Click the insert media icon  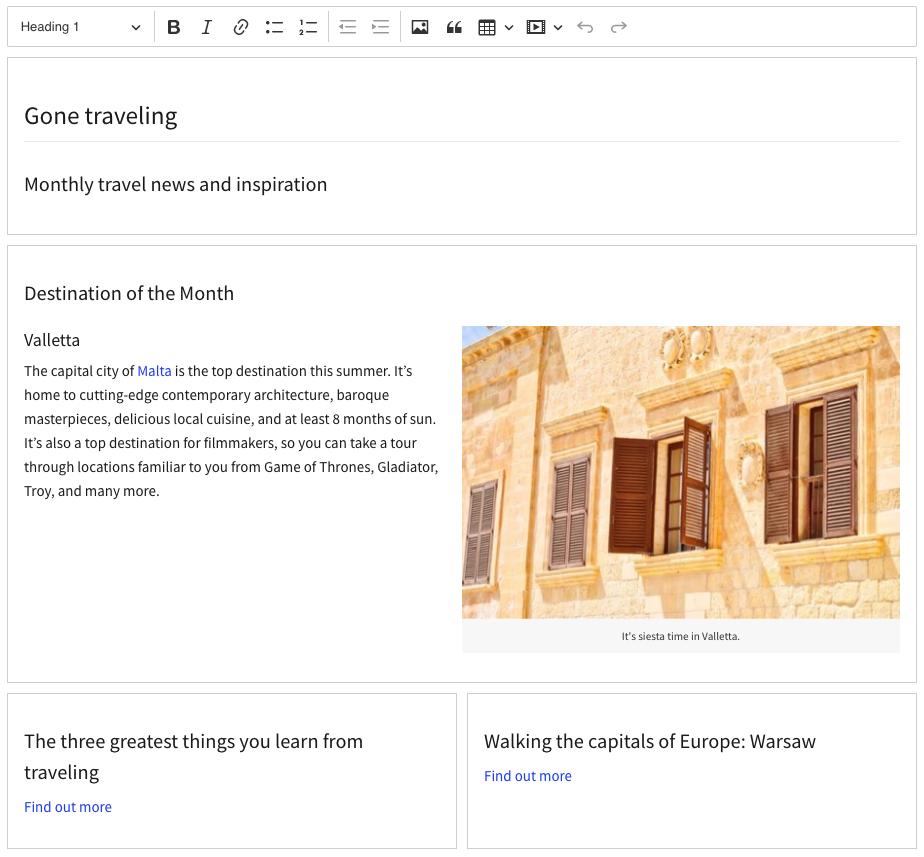[536, 28]
